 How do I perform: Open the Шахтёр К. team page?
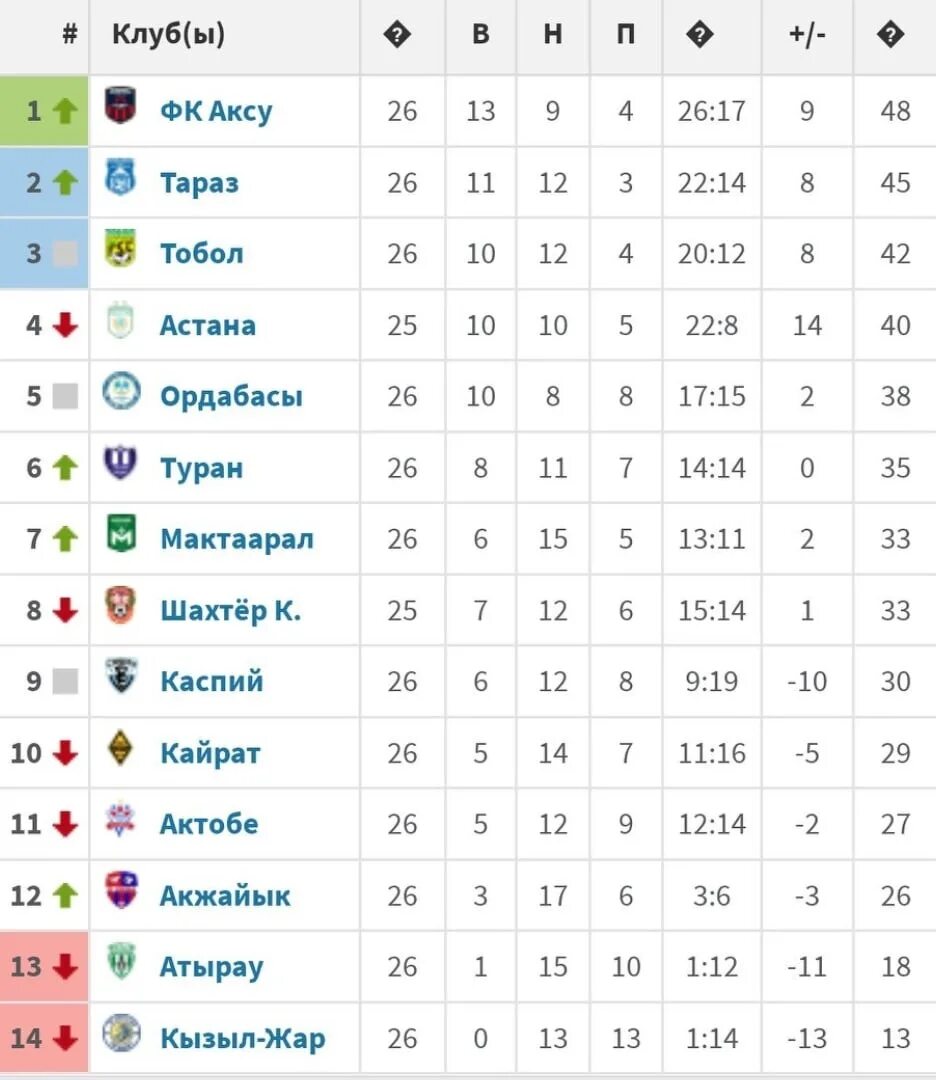click(x=231, y=611)
